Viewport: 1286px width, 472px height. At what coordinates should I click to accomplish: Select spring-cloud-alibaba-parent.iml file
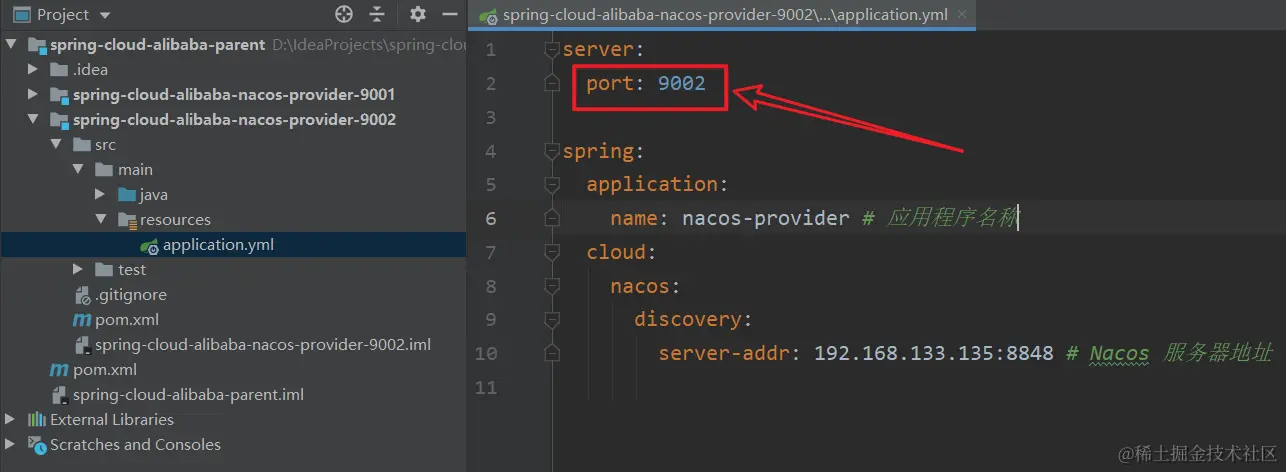pyautogui.click(x=188, y=395)
